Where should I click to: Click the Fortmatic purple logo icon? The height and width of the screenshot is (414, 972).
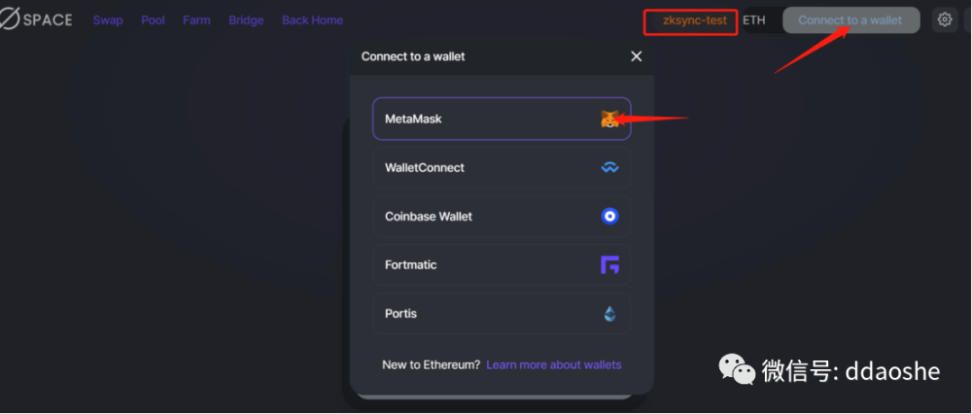coord(609,265)
